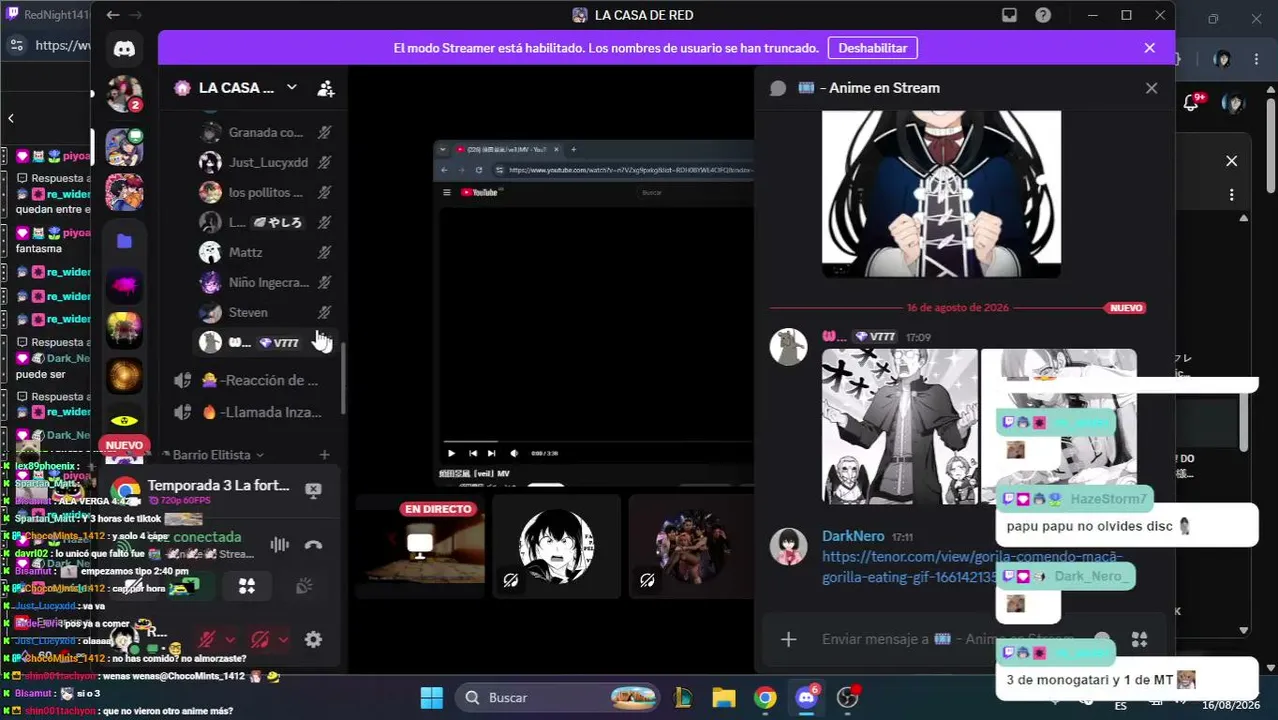This screenshot has height=720, width=1278.
Task: Mute volume in streamed YouTube player
Action: (x=514, y=453)
